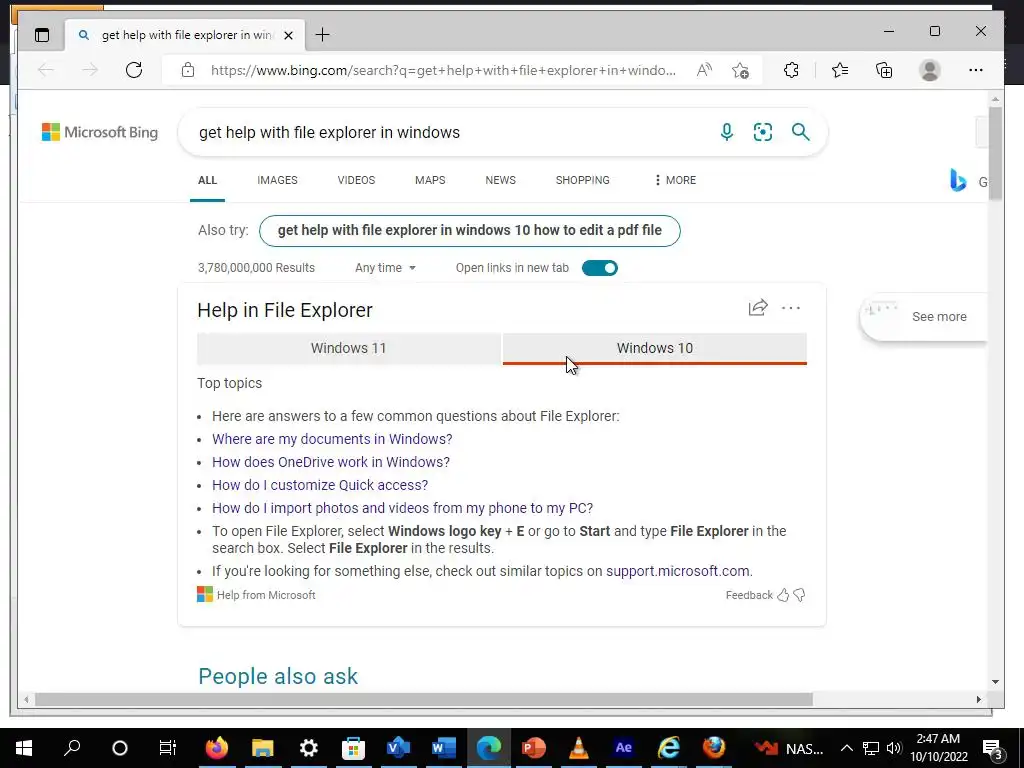Screen dimensions: 1024x768
Task: Open File Explorer from the taskbar
Action: coord(263,748)
